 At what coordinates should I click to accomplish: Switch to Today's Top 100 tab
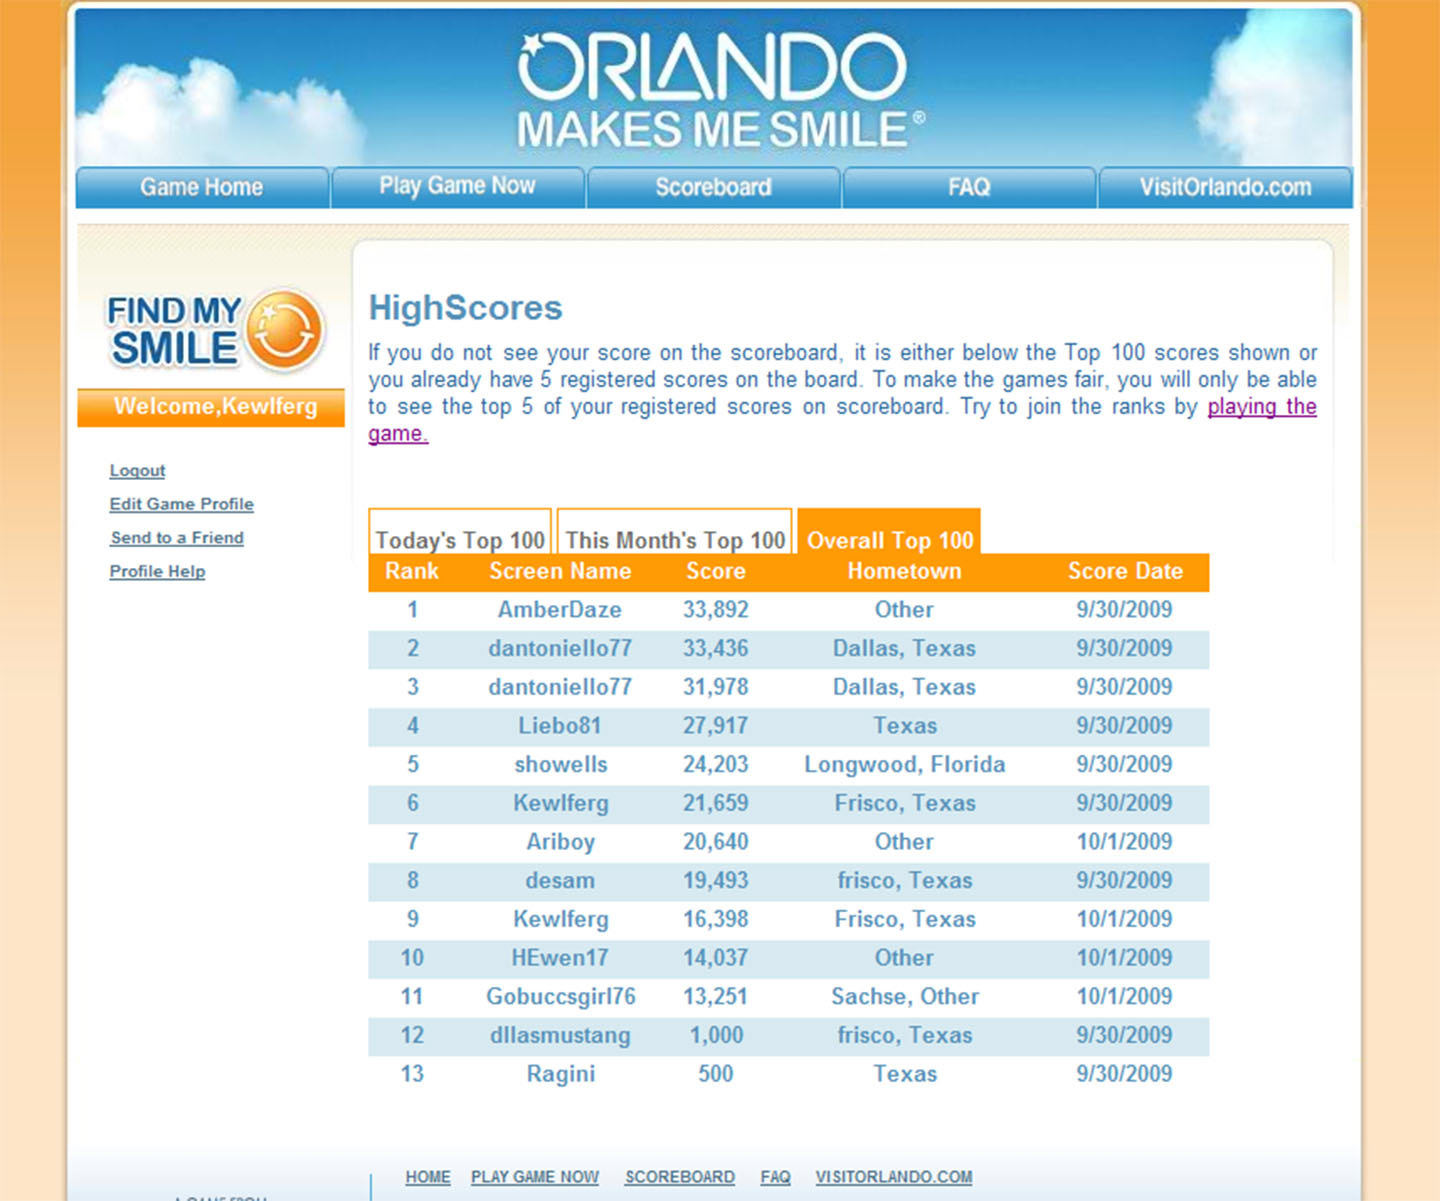(x=460, y=533)
